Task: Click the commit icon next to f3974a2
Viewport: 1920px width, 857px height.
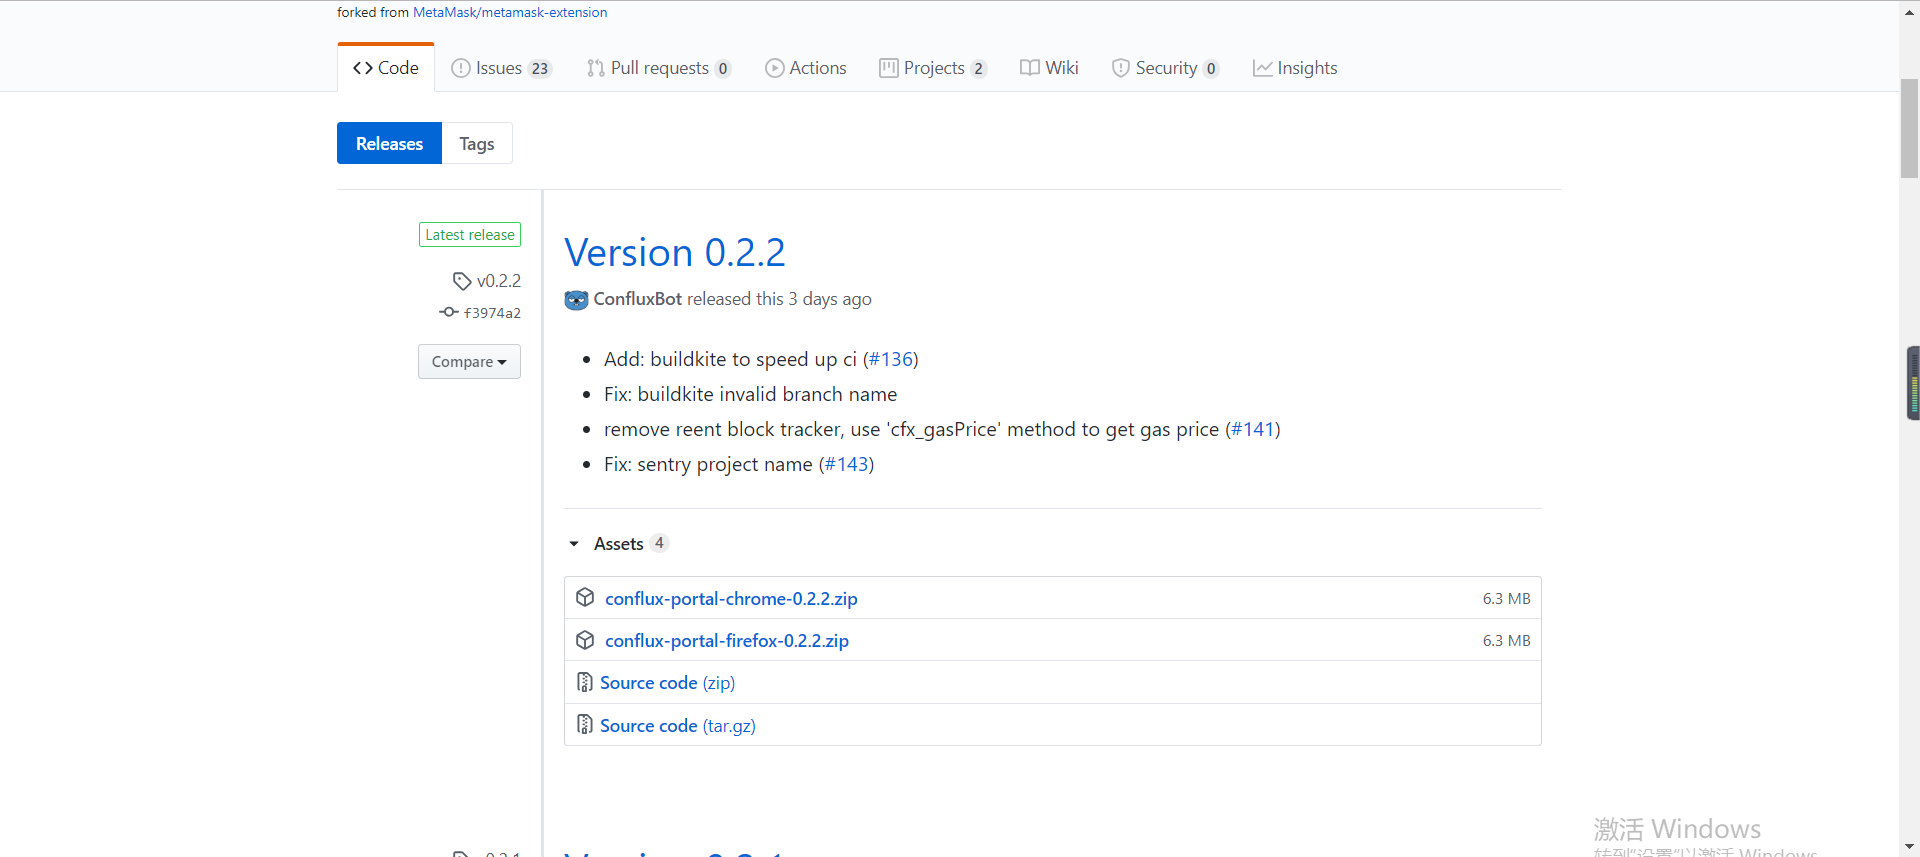Action: pyautogui.click(x=449, y=312)
